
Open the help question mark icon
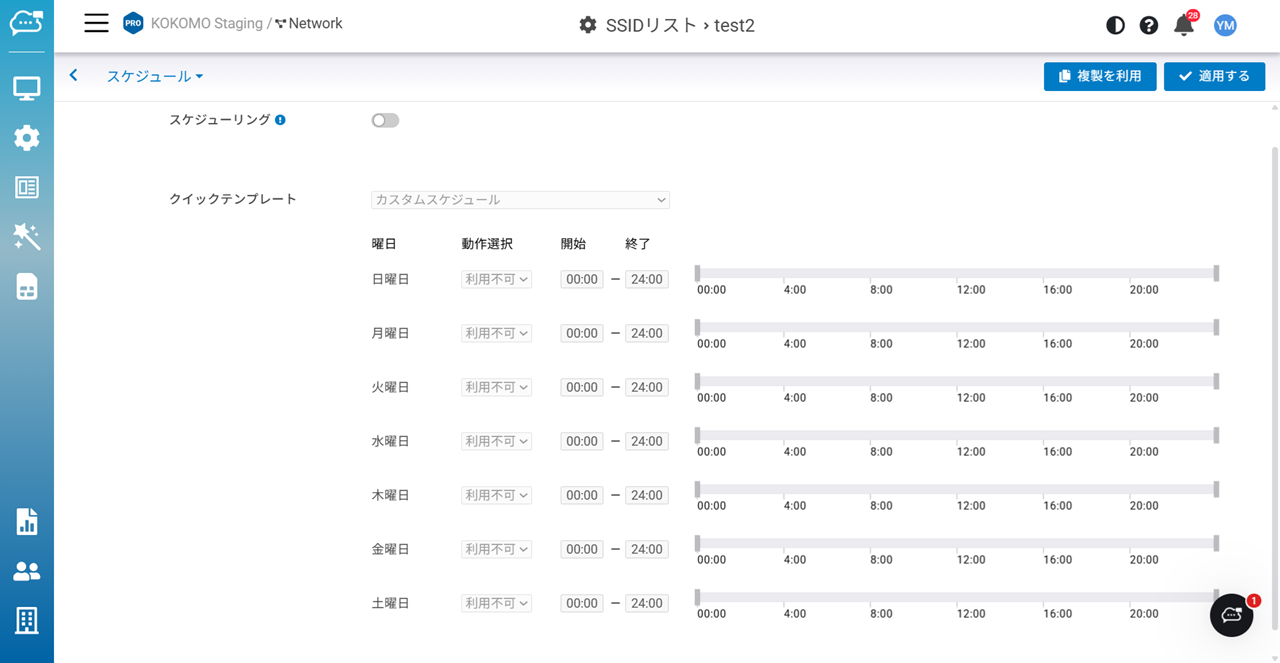click(x=1149, y=25)
